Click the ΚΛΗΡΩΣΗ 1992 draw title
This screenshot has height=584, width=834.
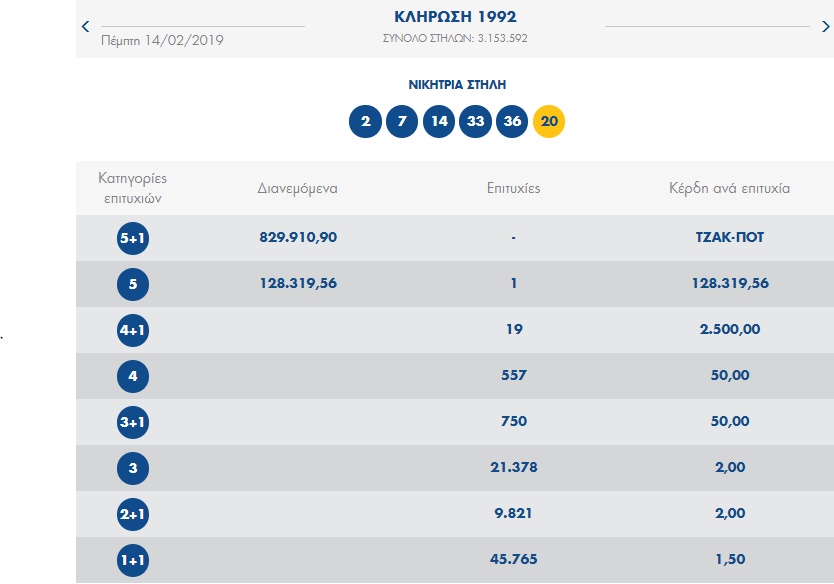pos(455,17)
